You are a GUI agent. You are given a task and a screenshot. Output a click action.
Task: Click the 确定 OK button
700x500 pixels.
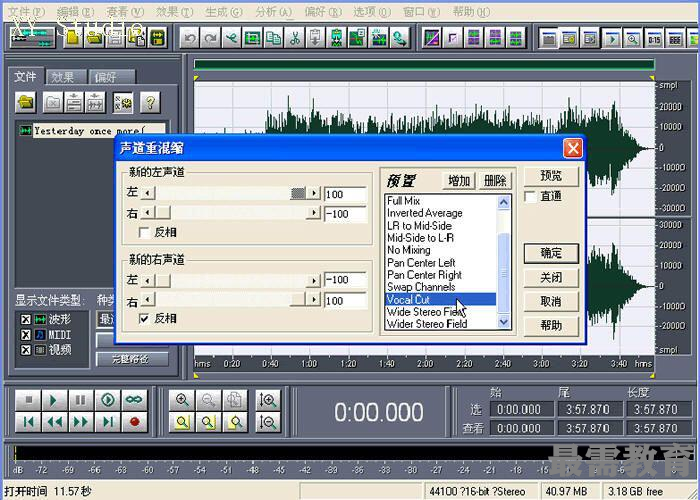tap(551, 253)
